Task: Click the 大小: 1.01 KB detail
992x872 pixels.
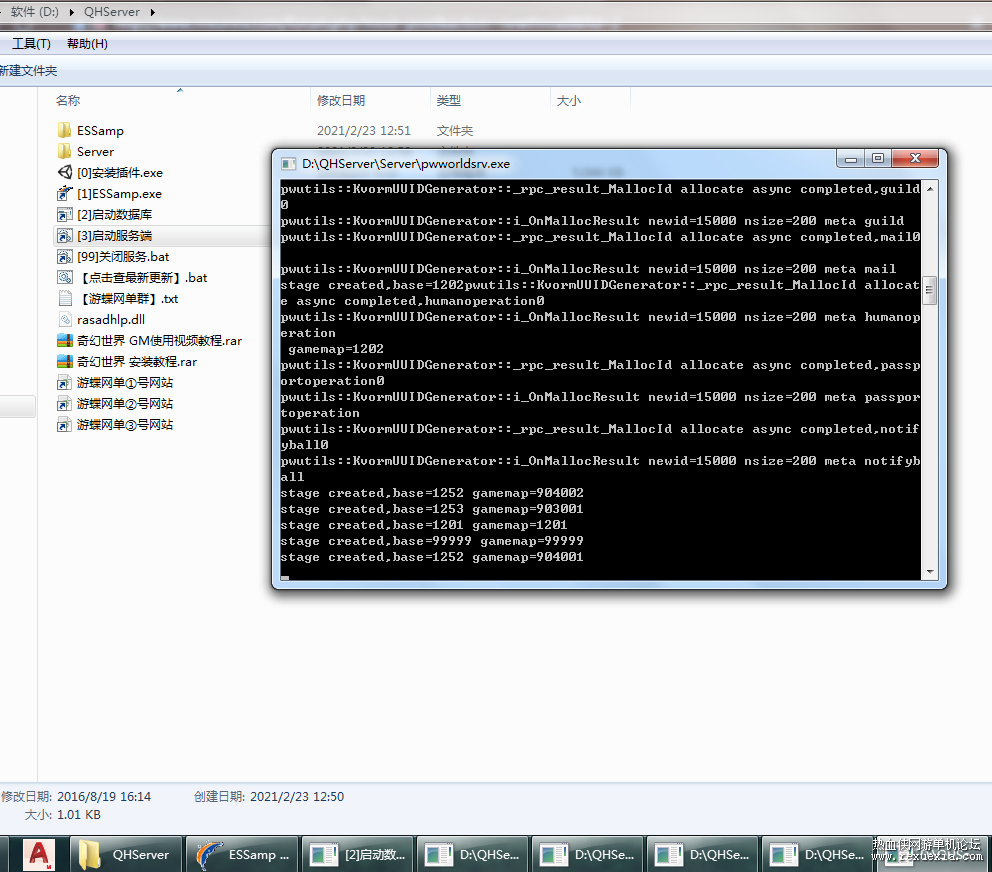Action: (63, 815)
